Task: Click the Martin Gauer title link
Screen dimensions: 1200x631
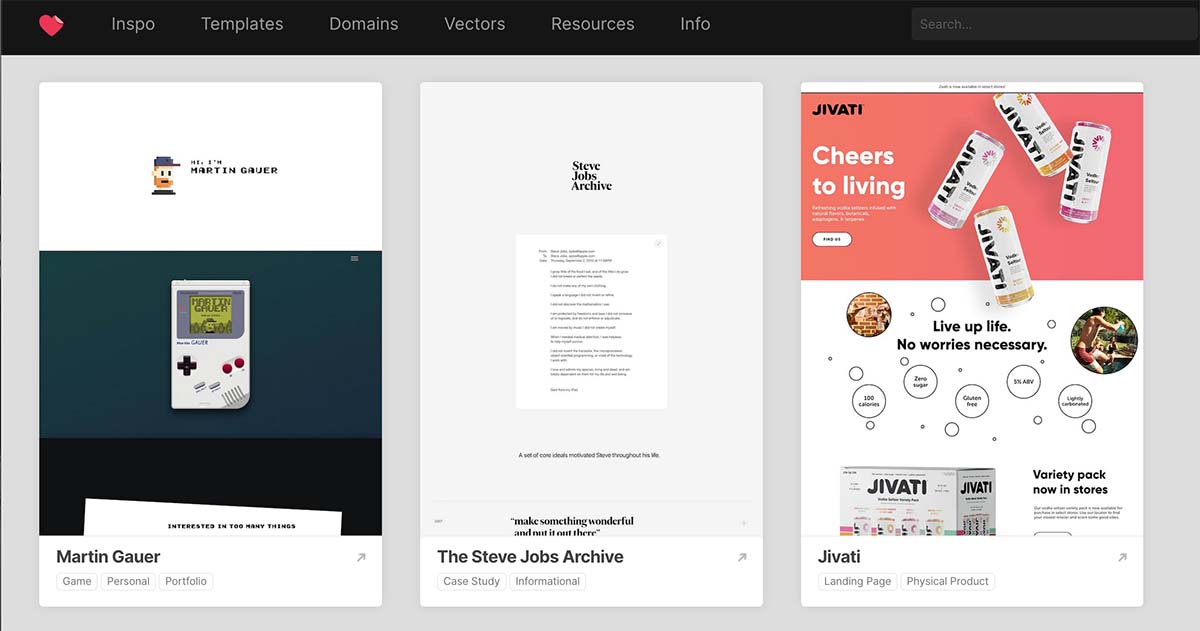Action: click(x=108, y=557)
